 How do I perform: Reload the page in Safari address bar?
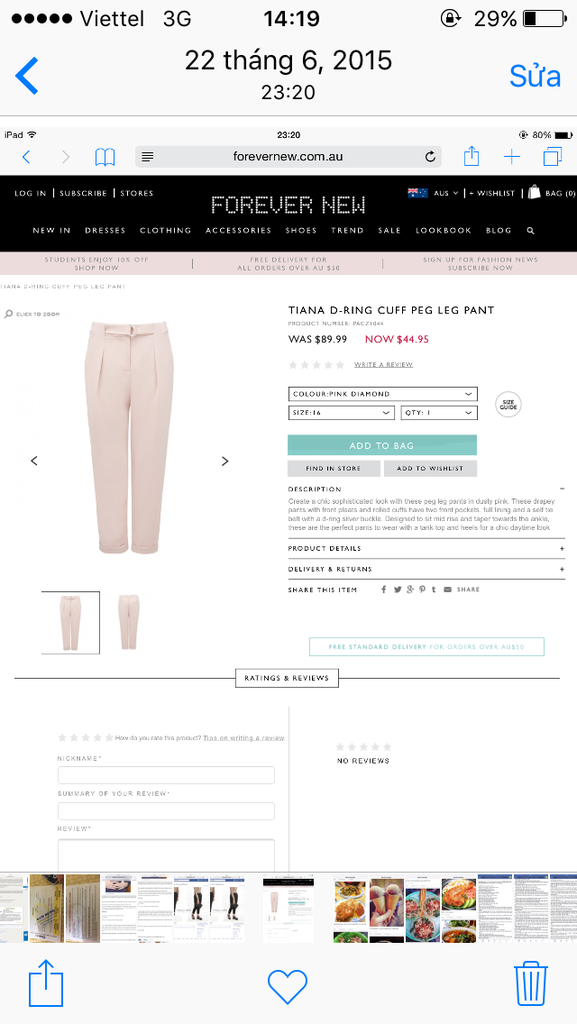click(x=429, y=157)
